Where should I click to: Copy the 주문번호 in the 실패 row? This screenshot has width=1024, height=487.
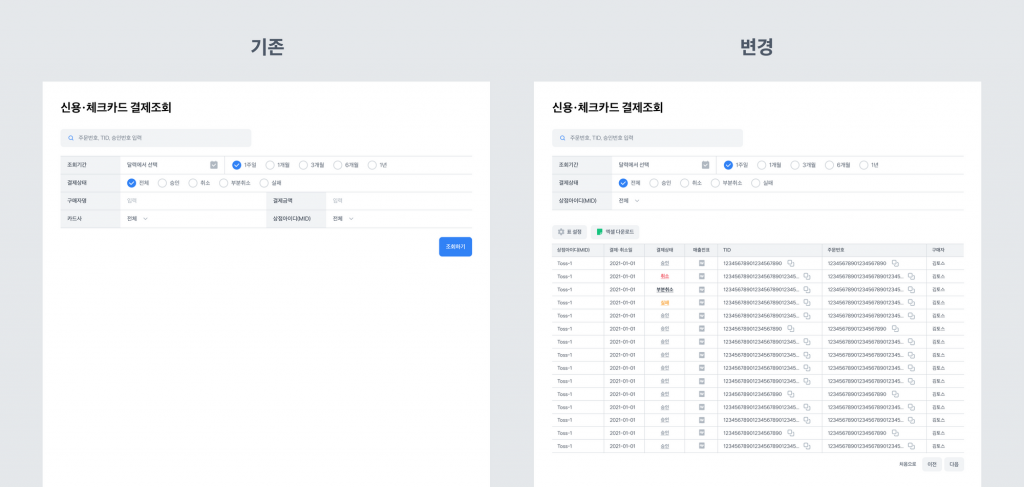(911, 302)
